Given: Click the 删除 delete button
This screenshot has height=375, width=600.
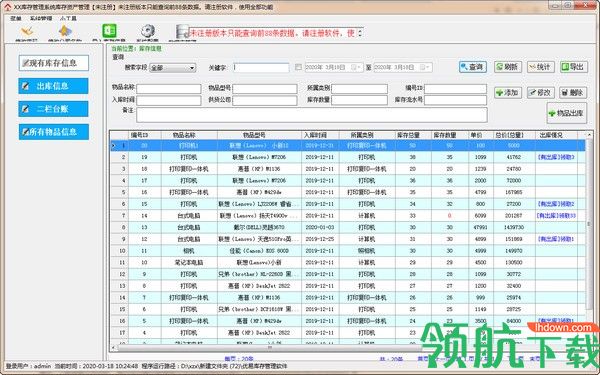Looking at the screenshot, I should tap(573, 93).
